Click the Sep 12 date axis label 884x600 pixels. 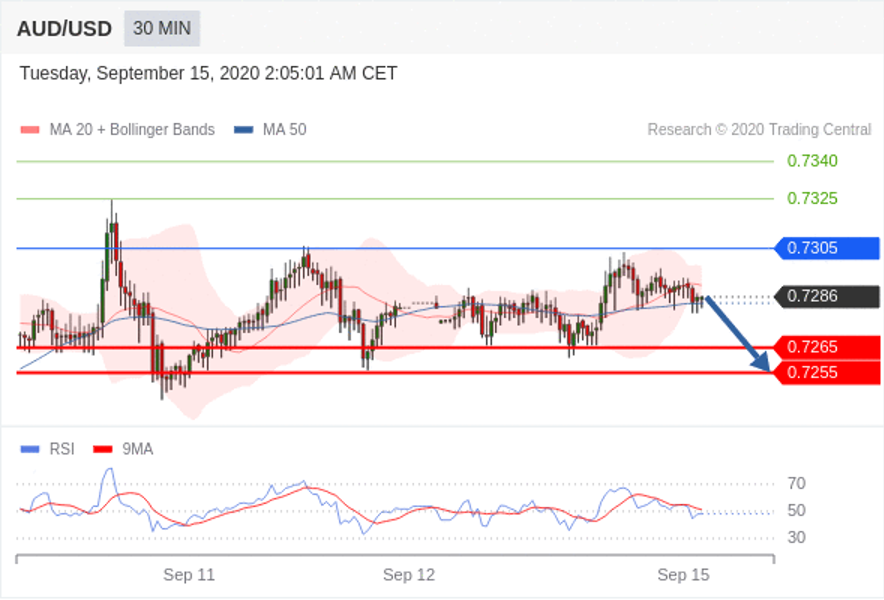pos(409,575)
